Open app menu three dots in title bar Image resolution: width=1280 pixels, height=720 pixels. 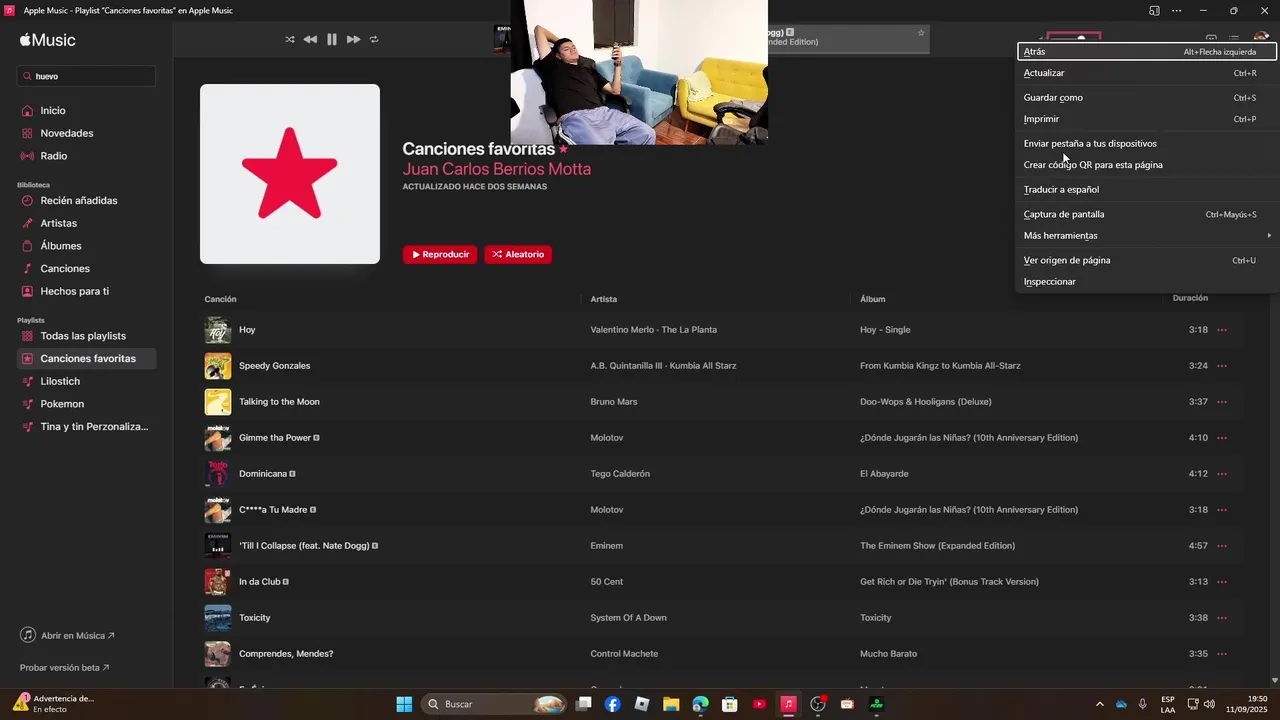(1176, 11)
